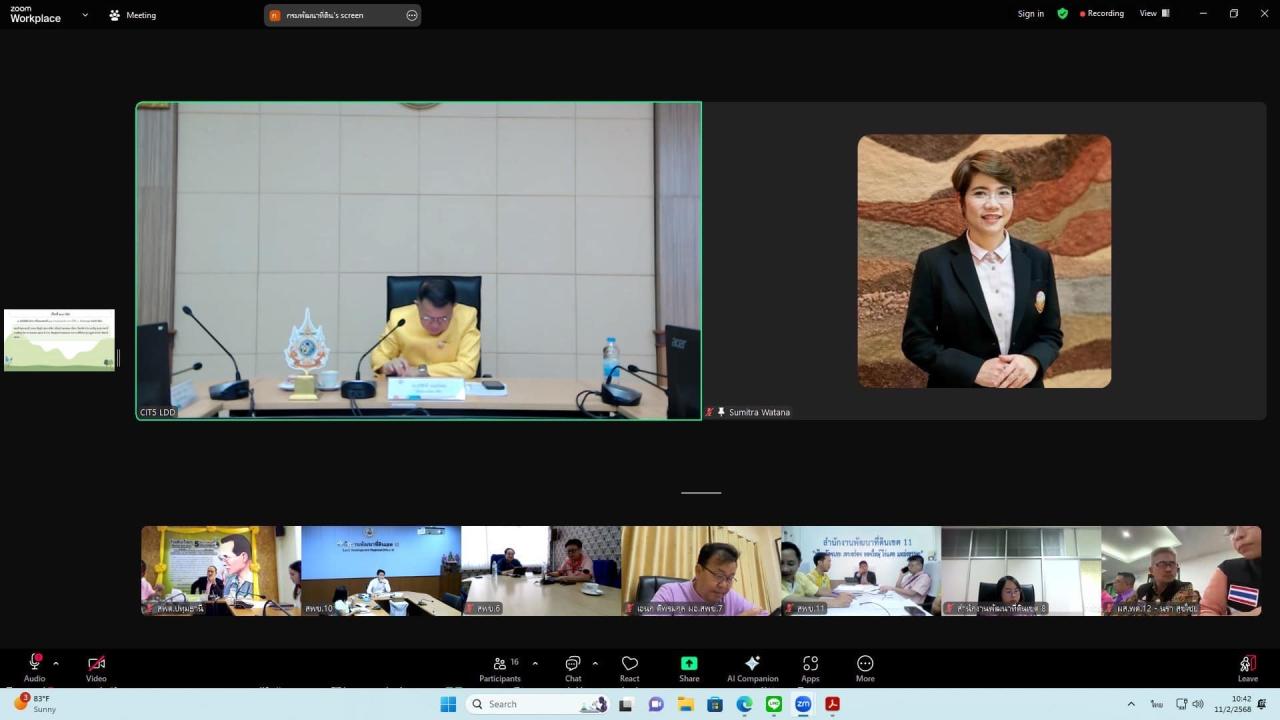This screenshot has width=1280, height=720.
Task: Open screen share options ellipsis button
Action: (x=412, y=15)
